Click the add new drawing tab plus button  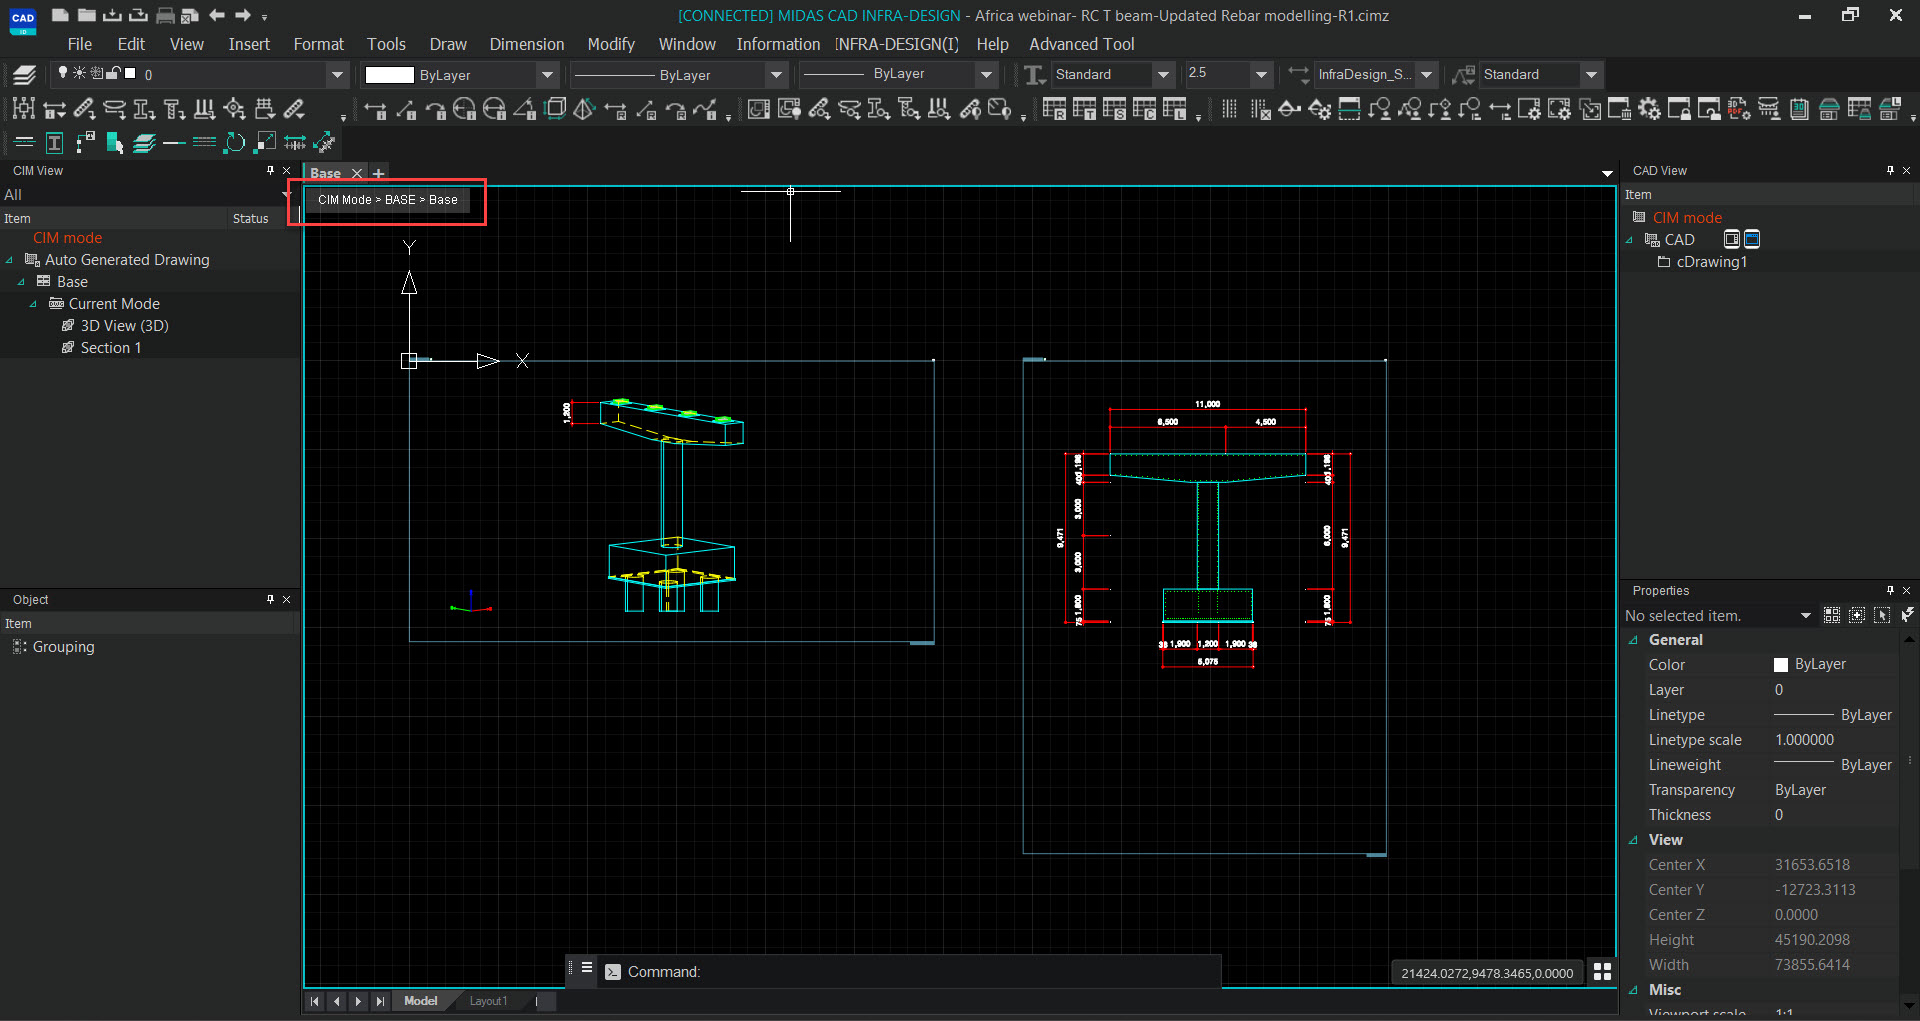(379, 173)
